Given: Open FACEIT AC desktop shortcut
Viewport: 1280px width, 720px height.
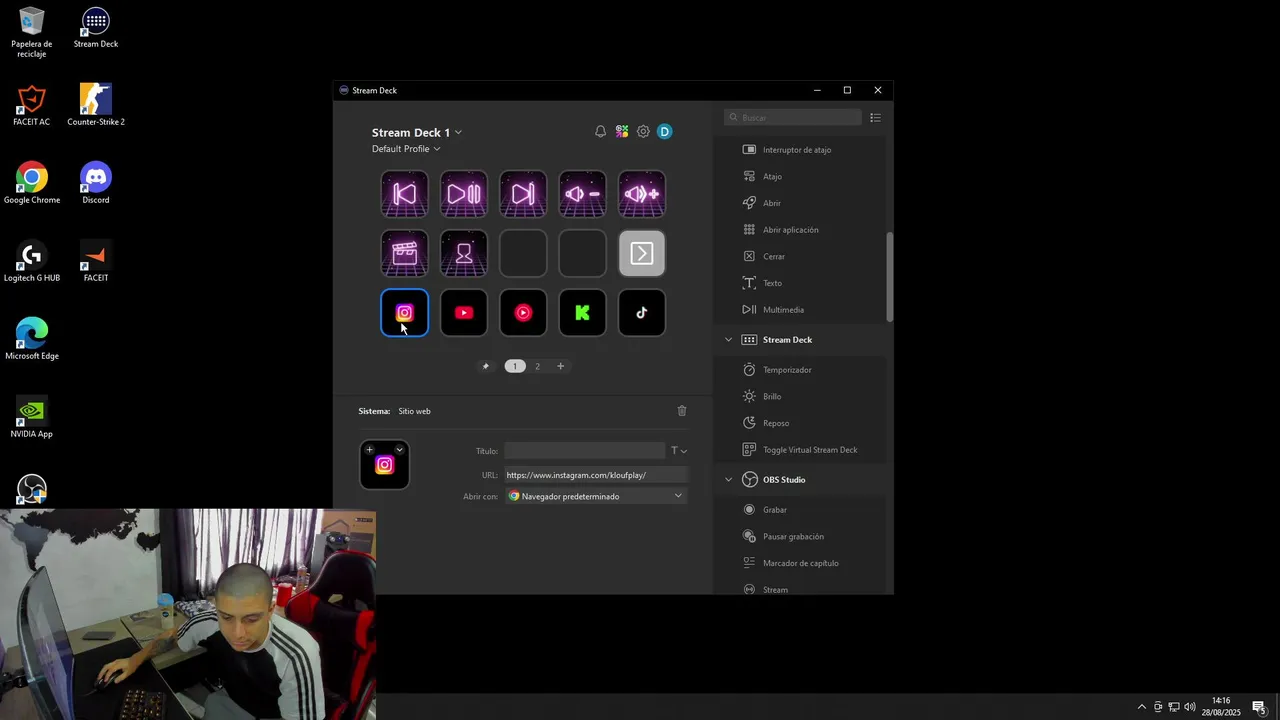Looking at the screenshot, I should point(32,105).
